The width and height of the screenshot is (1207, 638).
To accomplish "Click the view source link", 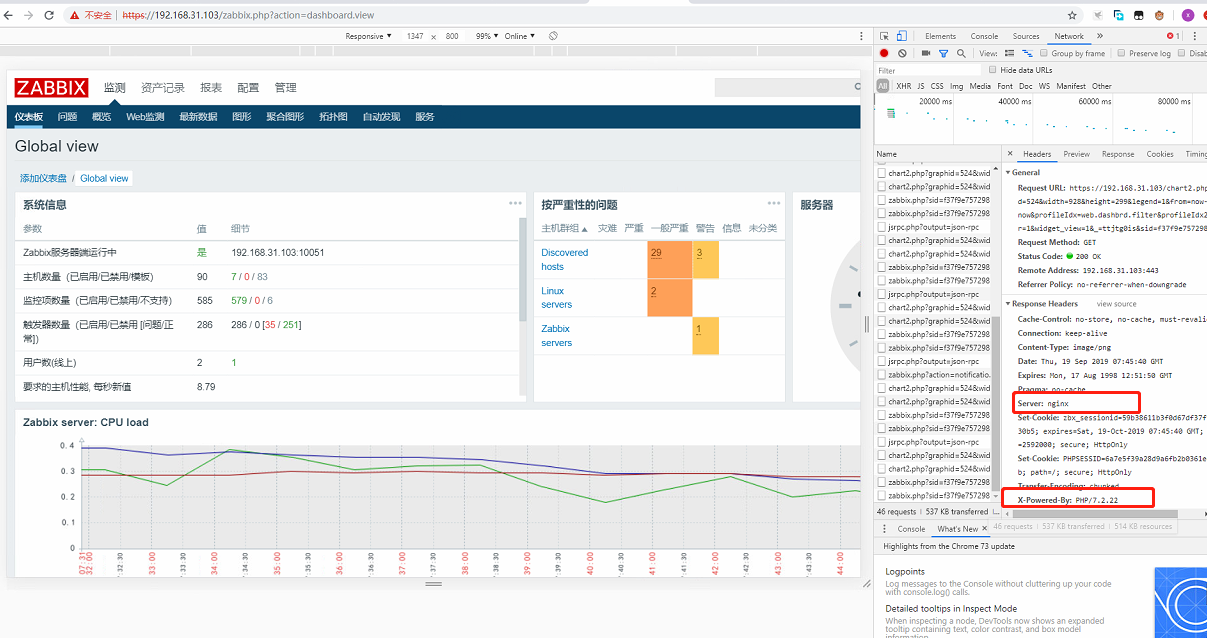I will click(1116, 304).
